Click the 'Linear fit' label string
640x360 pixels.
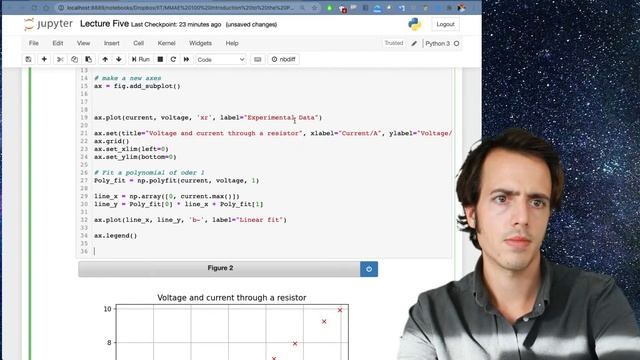(x=260, y=220)
